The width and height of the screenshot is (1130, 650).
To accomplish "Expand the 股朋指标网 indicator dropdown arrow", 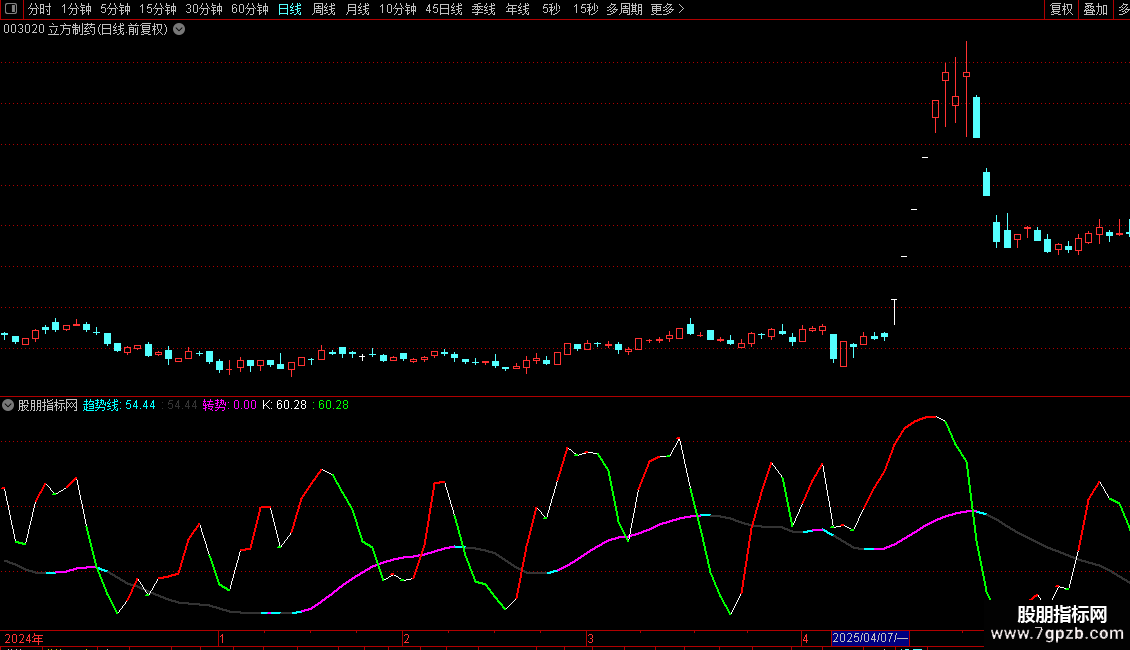I will click(x=9, y=405).
